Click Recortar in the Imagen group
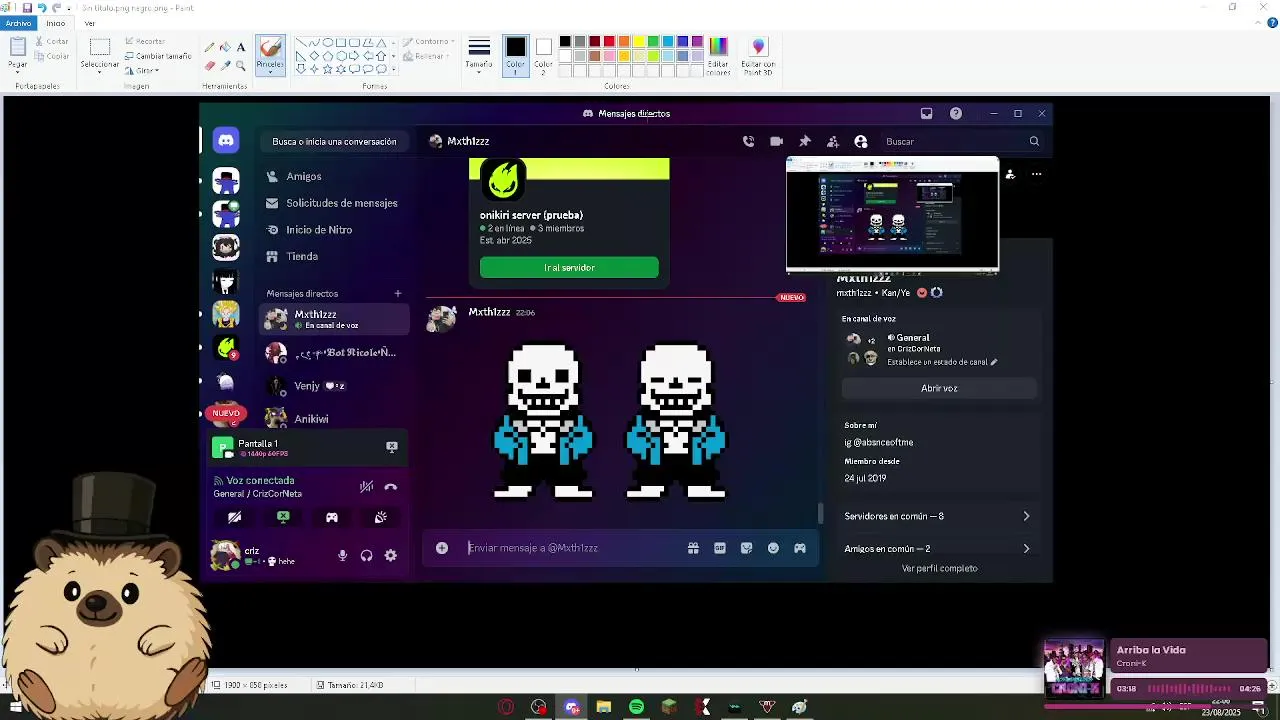 [x=145, y=42]
